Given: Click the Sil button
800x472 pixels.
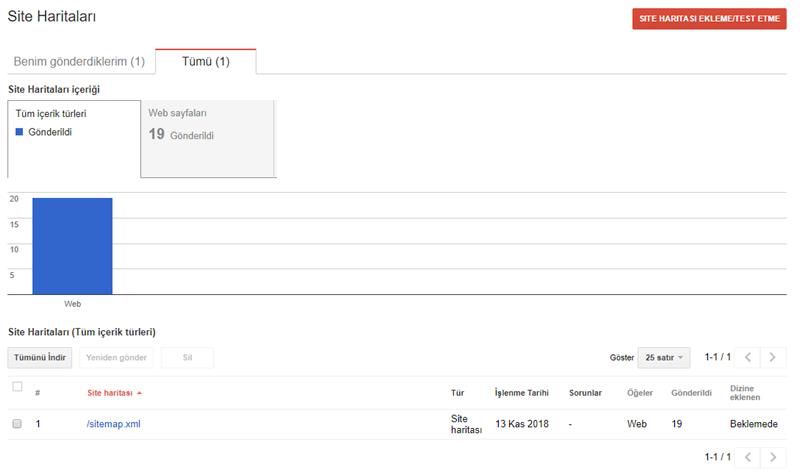Looking at the screenshot, I should pos(187,357).
